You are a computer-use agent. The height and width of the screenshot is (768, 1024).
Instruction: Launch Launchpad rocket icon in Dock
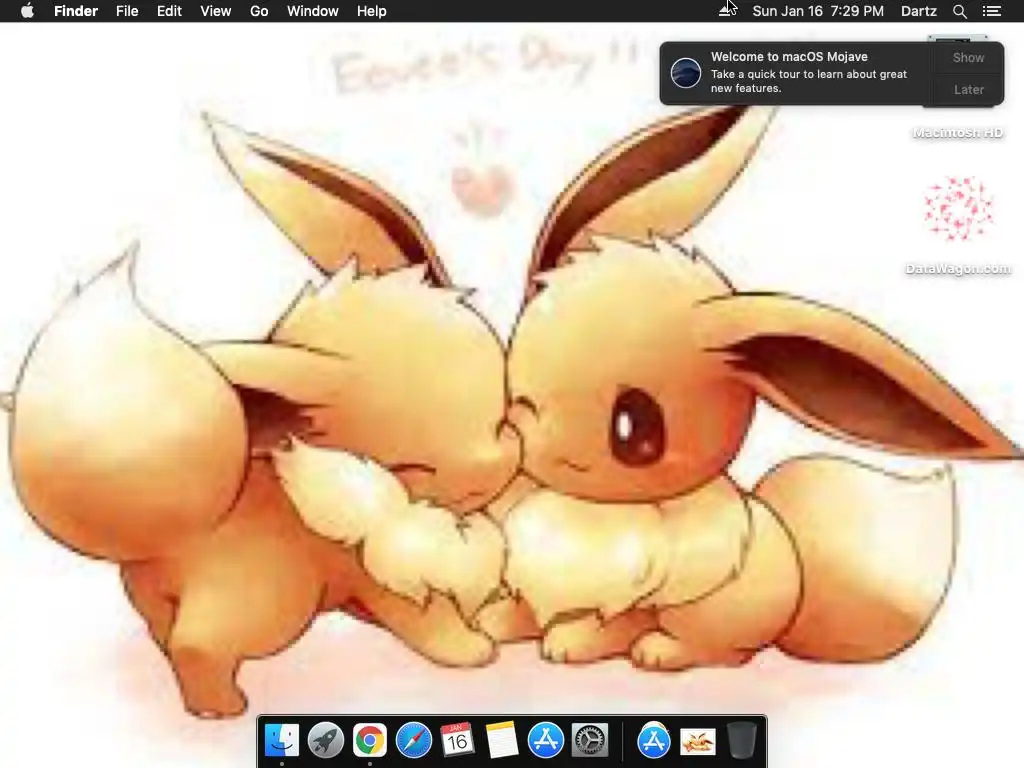(326, 740)
